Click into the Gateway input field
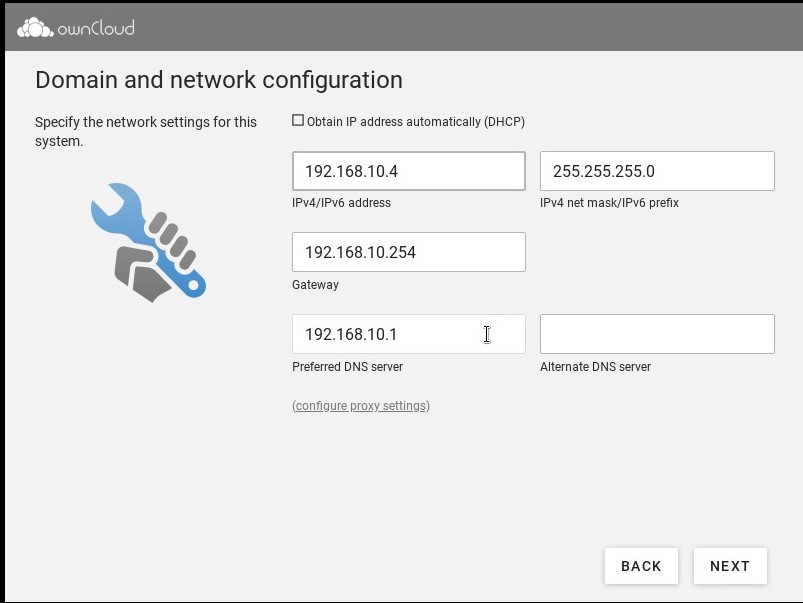The image size is (803, 603). [408, 252]
